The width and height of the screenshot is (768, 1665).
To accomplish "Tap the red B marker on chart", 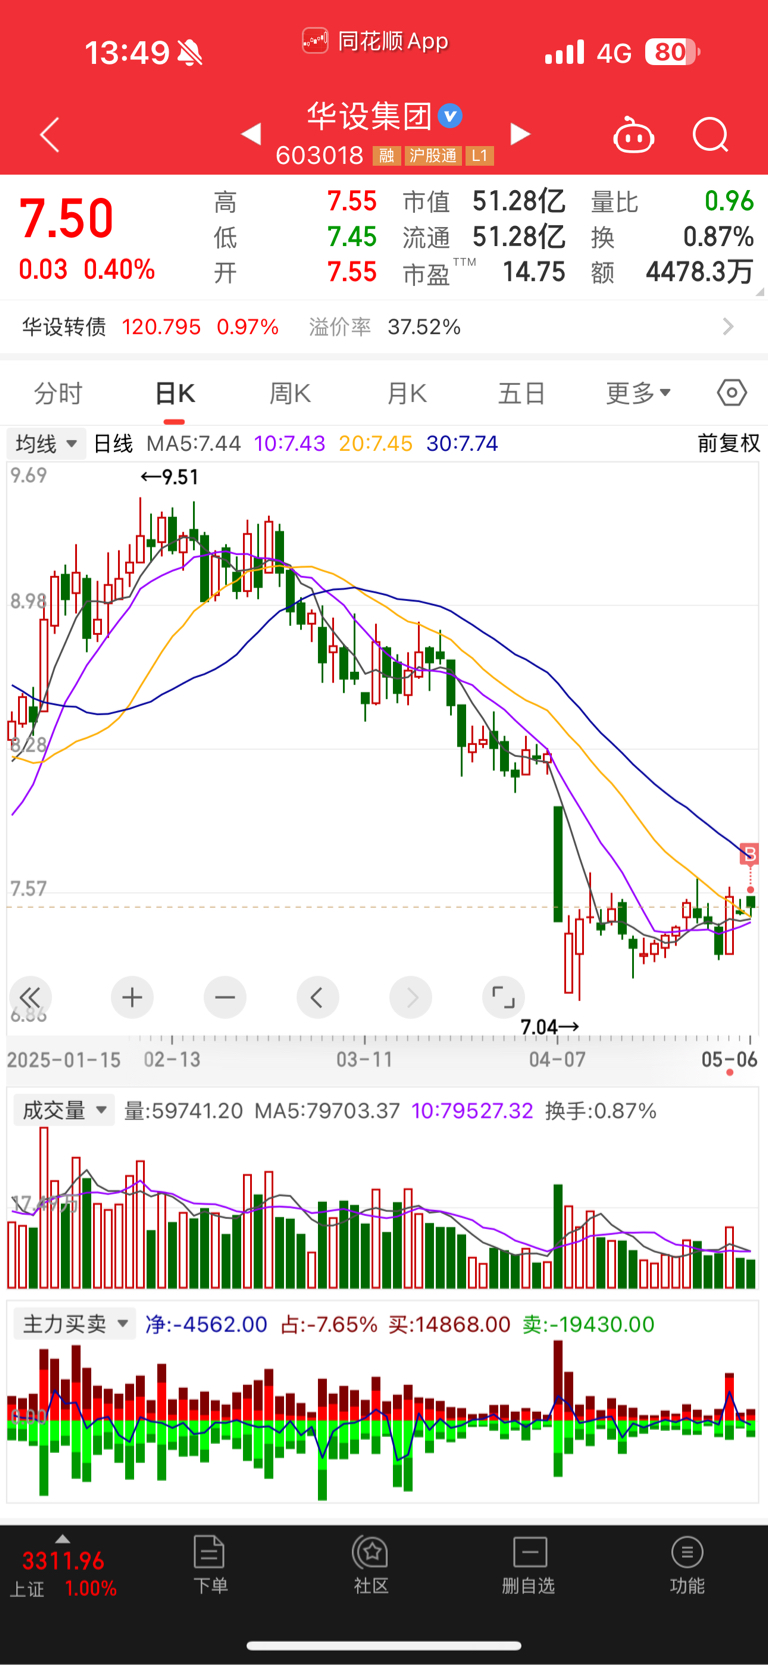I will (749, 854).
